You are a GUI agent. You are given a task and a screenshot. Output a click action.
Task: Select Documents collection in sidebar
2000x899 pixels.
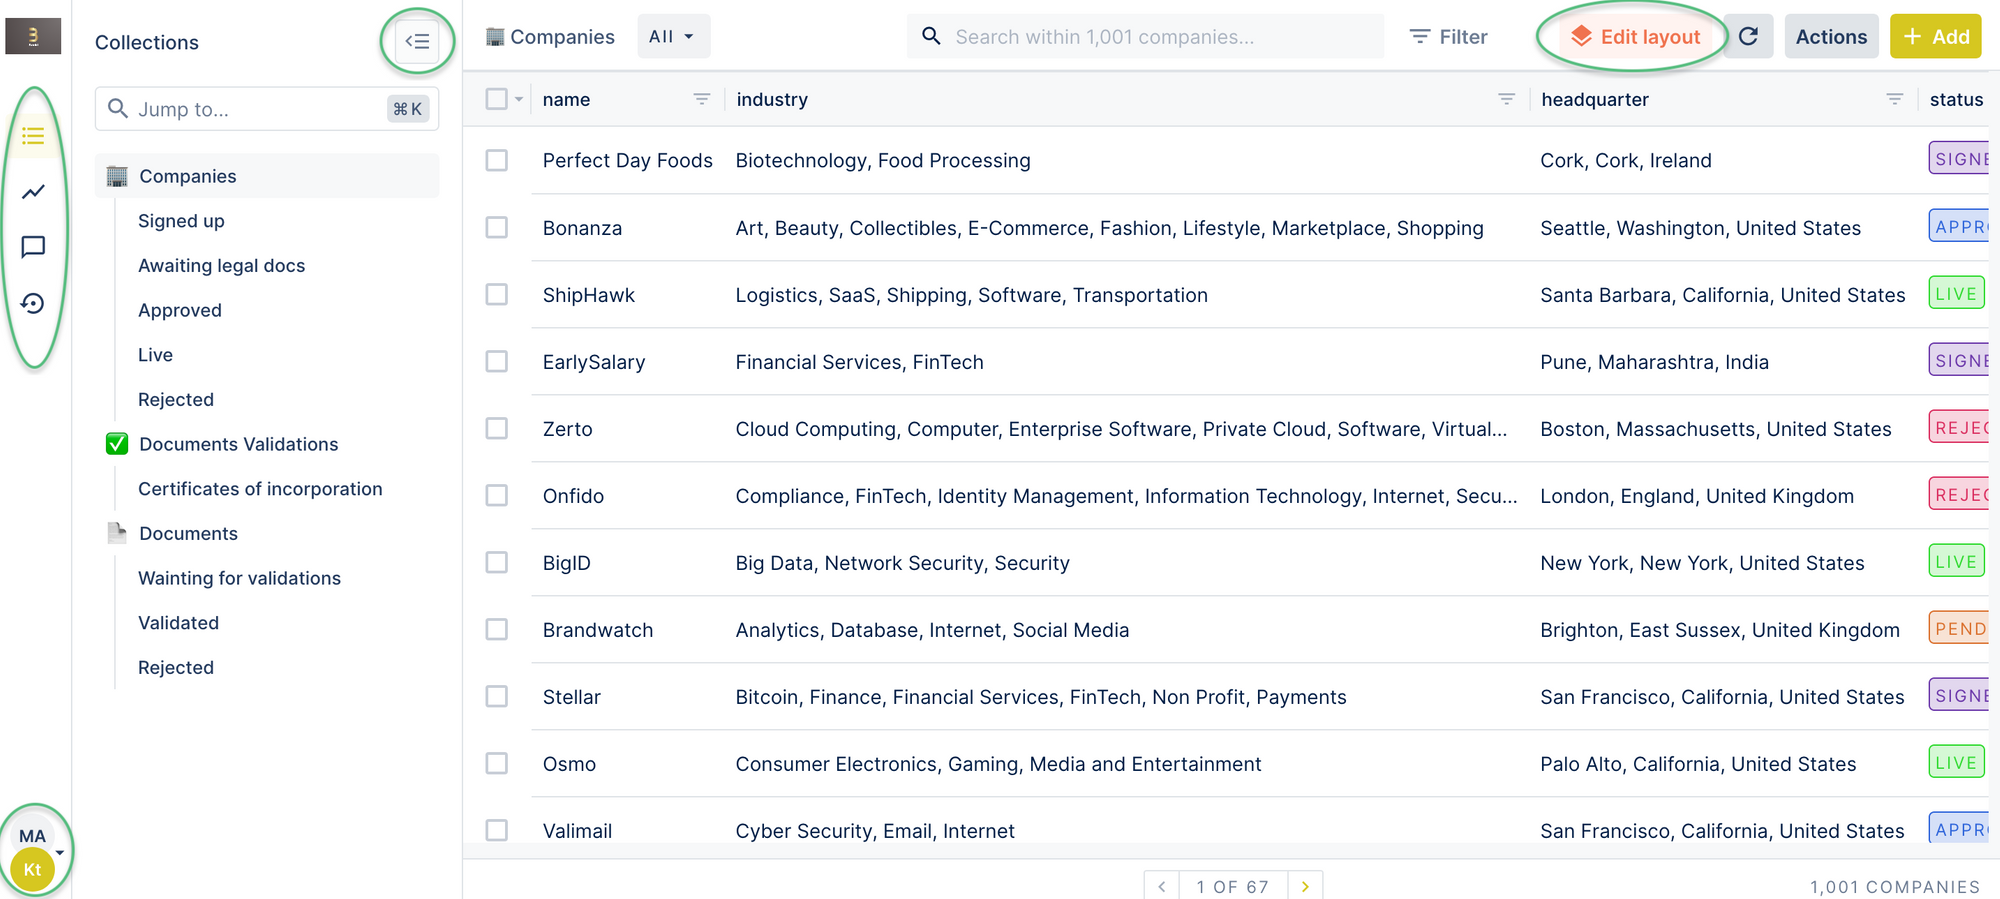(188, 533)
